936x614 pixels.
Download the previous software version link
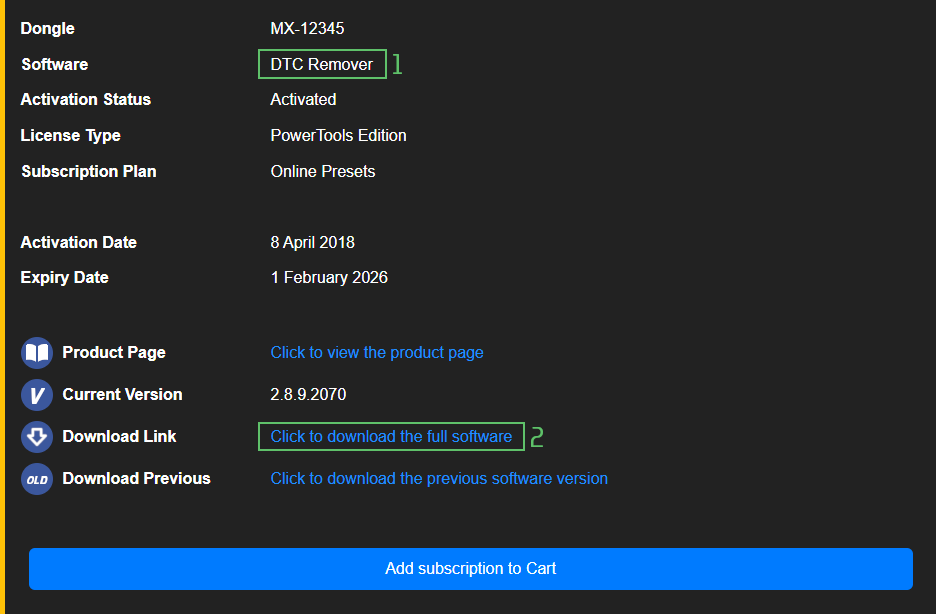(439, 479)
